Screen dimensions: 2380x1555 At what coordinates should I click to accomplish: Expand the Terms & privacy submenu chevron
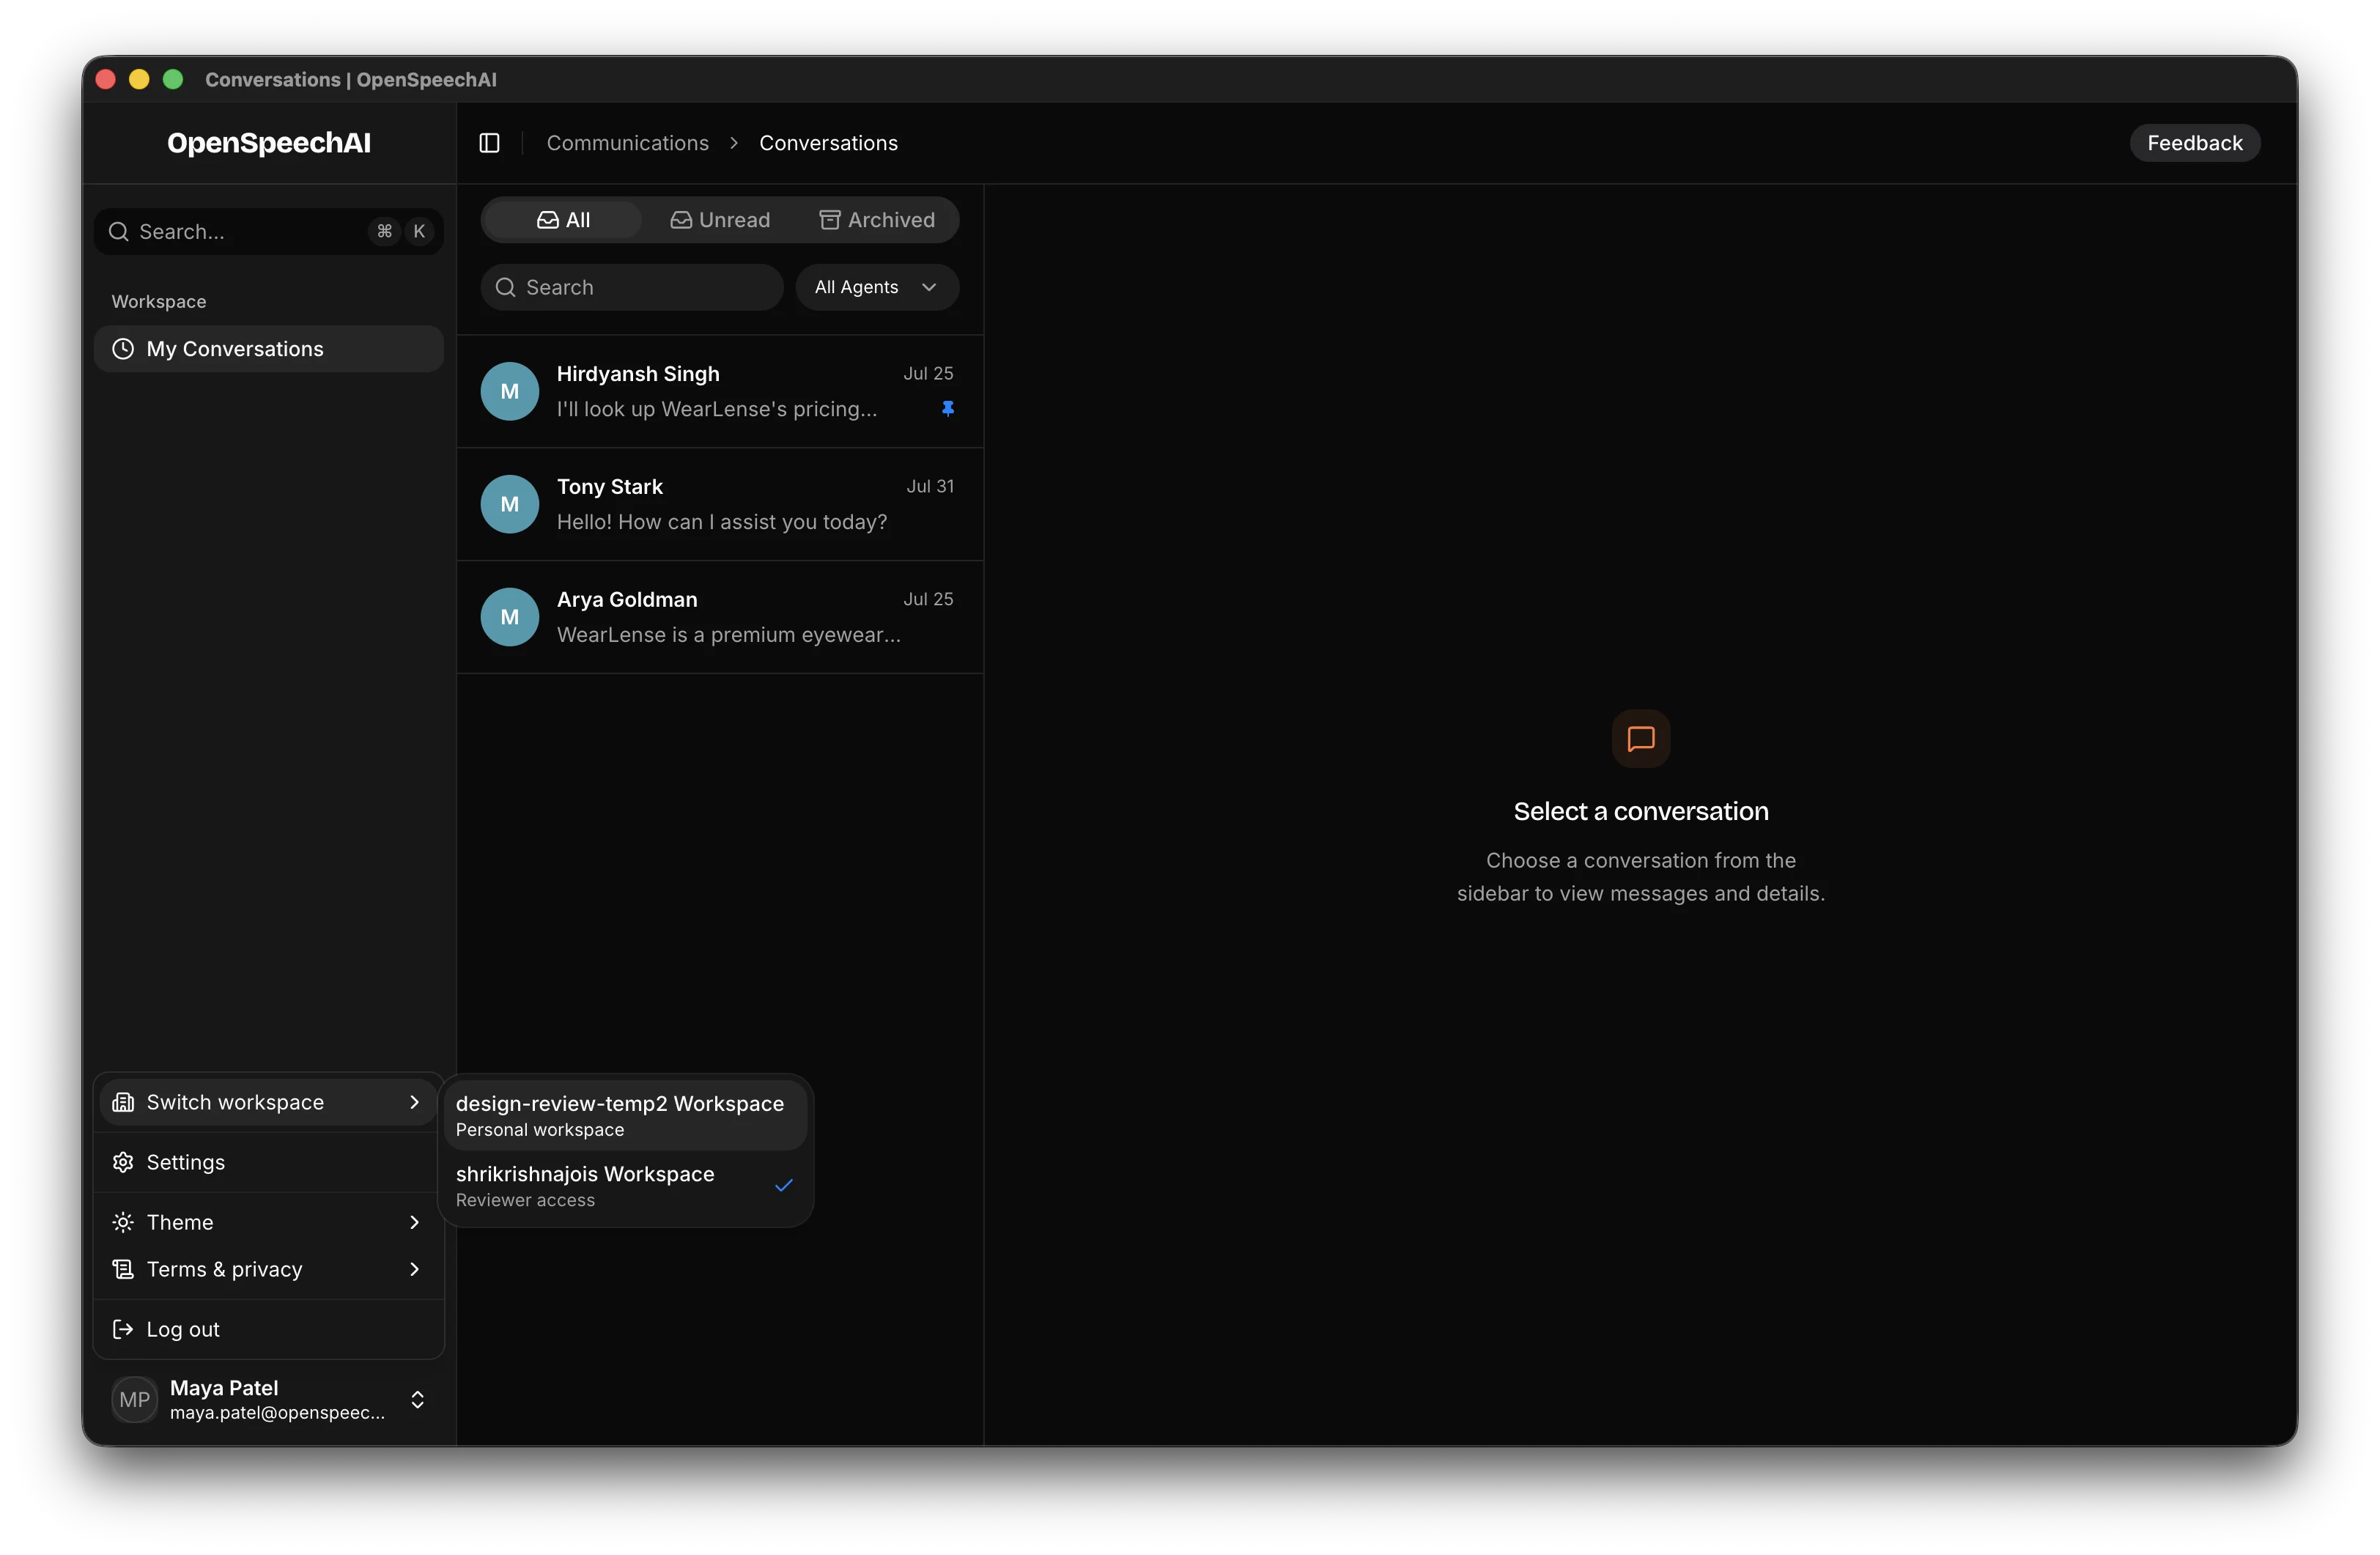click(x=414, y=1269)
